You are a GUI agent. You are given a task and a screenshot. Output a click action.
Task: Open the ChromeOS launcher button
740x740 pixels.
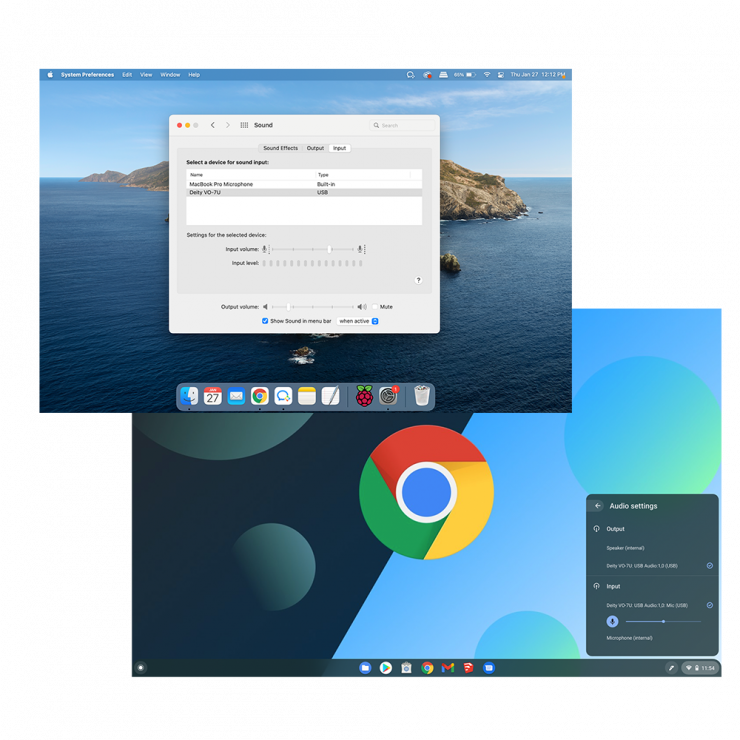(141, 668)
